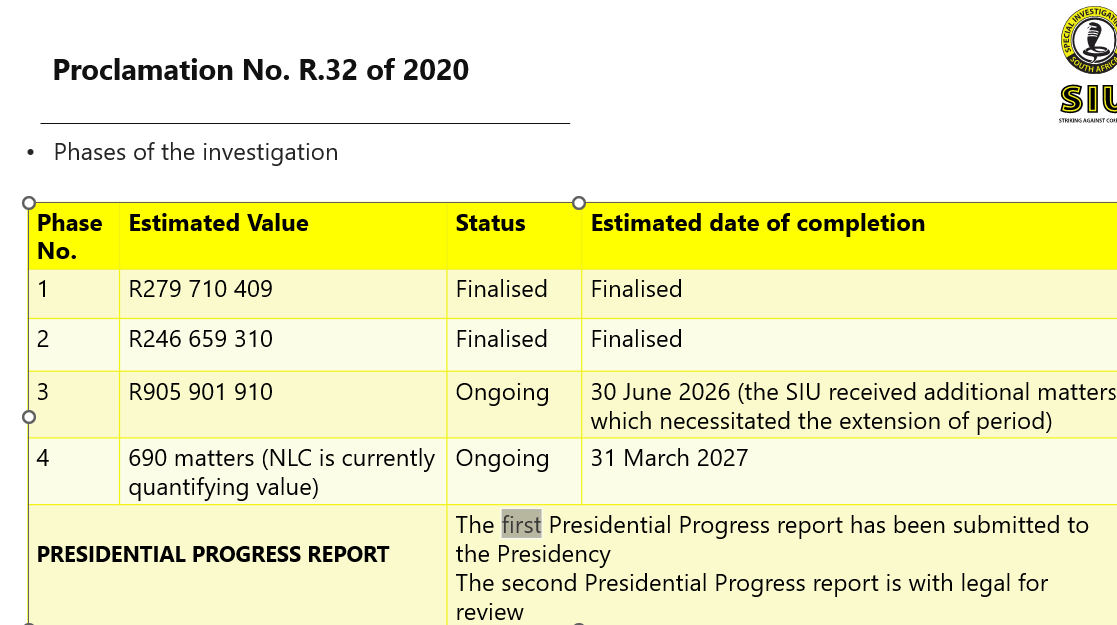This screenshot has height=625, width=1117.
Task: Select the 'PRESIDENTIAL PROGRESS REPORT' cell
Action: pos(213,554)
